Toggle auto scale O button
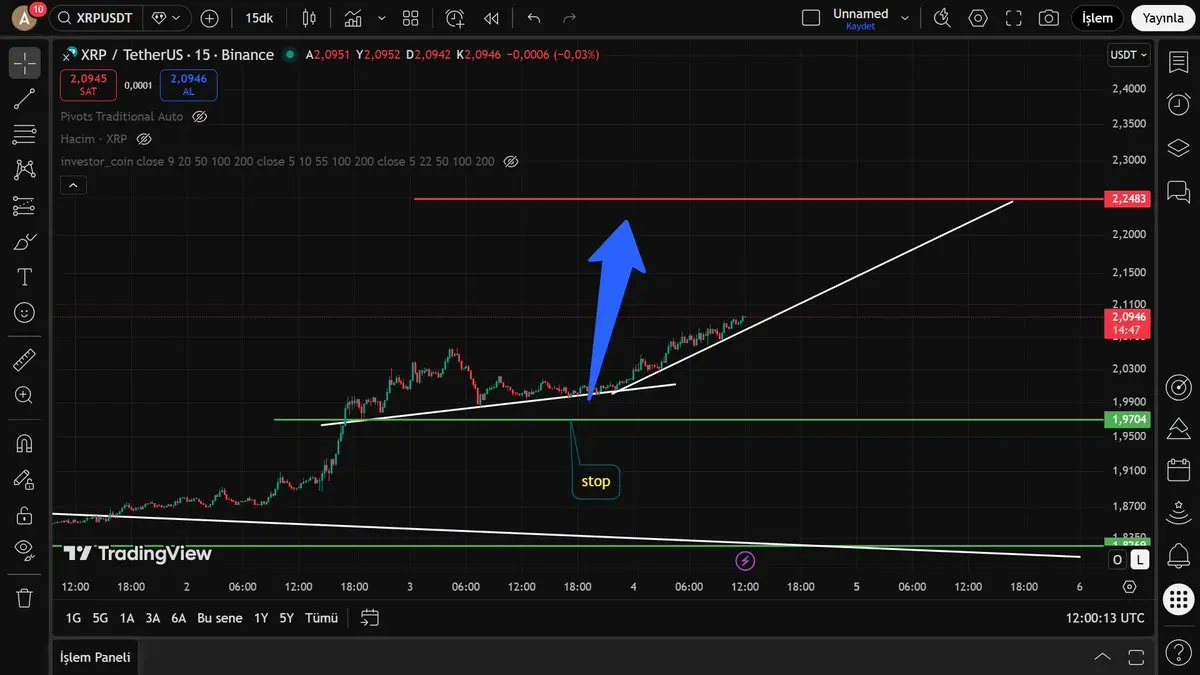The image size is (1200, 675). tap(1118, 560)
